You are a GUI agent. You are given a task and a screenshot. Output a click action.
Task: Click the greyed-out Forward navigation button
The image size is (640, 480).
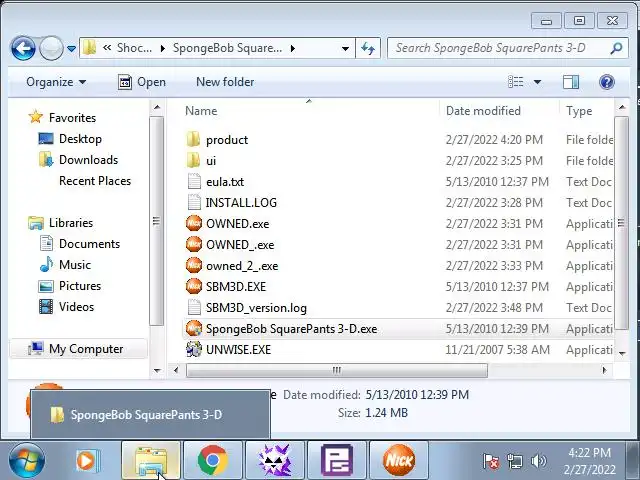[x=51, y=48]
